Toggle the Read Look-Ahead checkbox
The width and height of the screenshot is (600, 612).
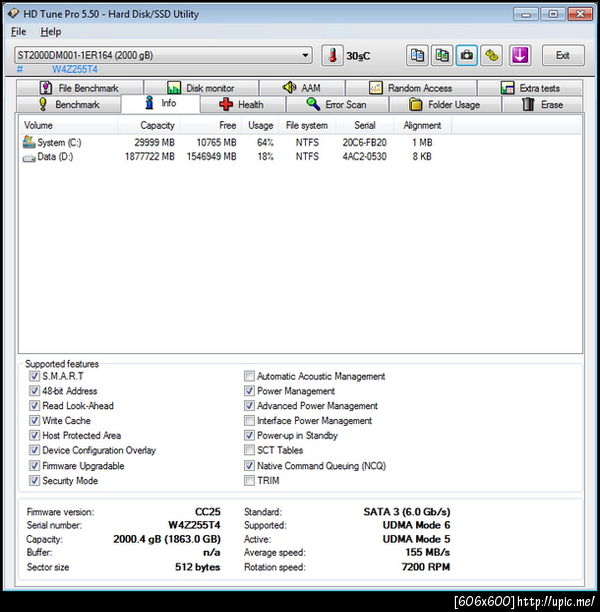click(34, 406)
